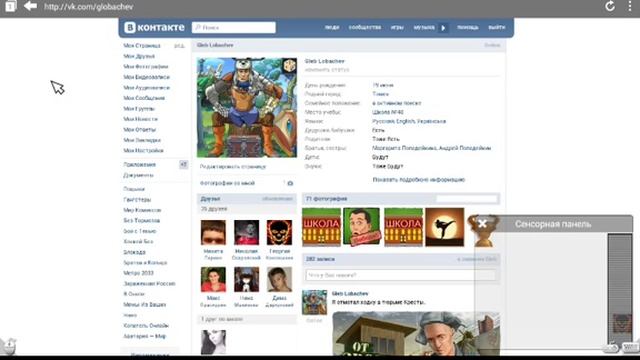Click the ред. link beside Моя Страница
Screen dimensions: 640x360
pyautogui.click(x=179, y=46)
